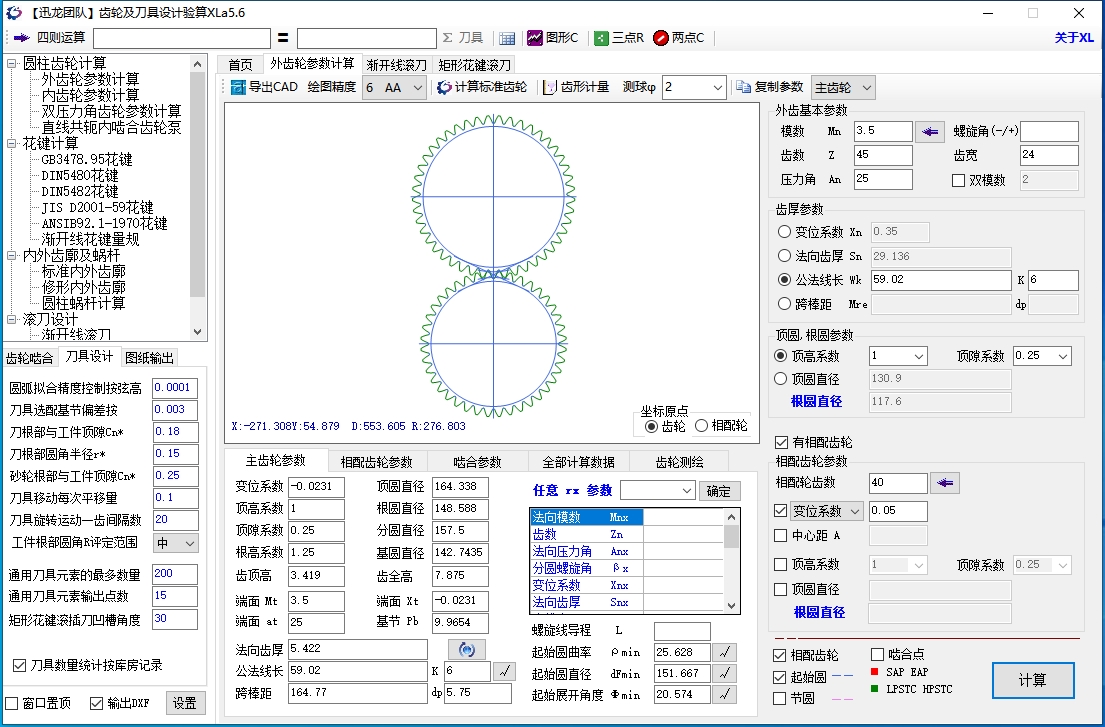Switch to the 图纸输出 tab
The height and width of the screenshot is (727, 1105).
point(149,358)
